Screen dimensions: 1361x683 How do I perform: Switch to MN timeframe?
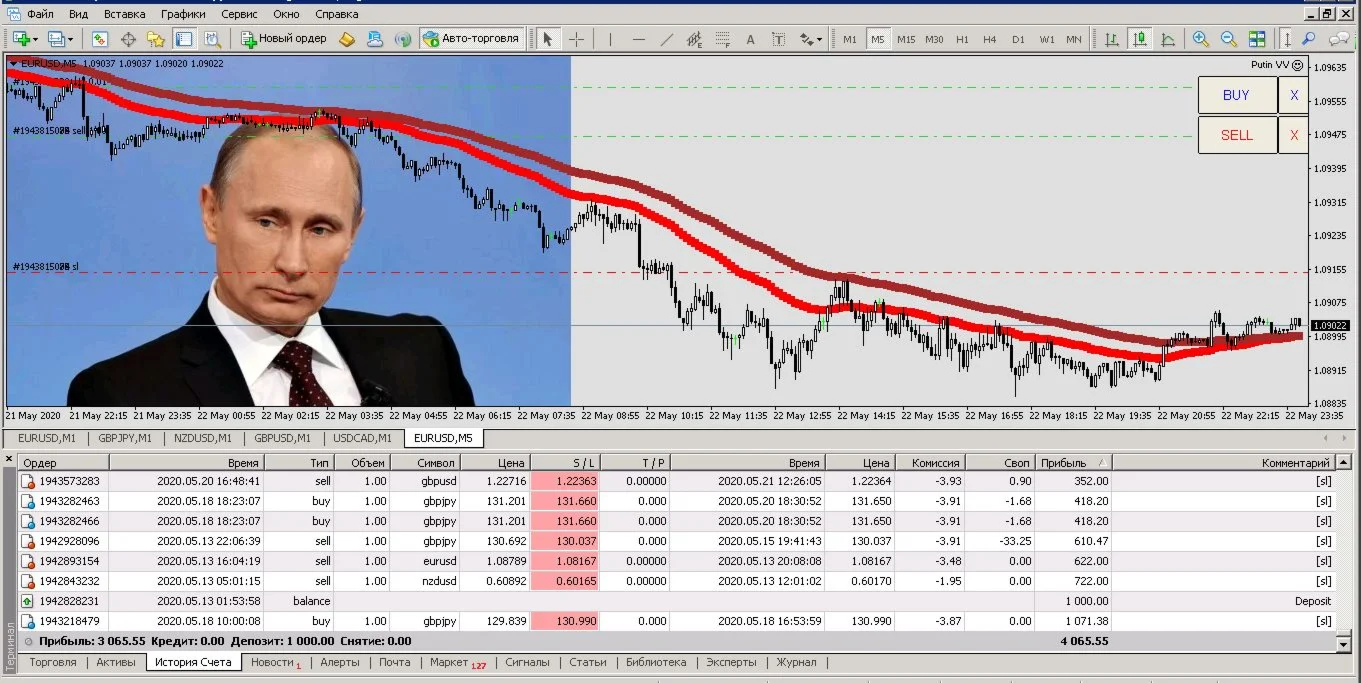point(1074,39)
